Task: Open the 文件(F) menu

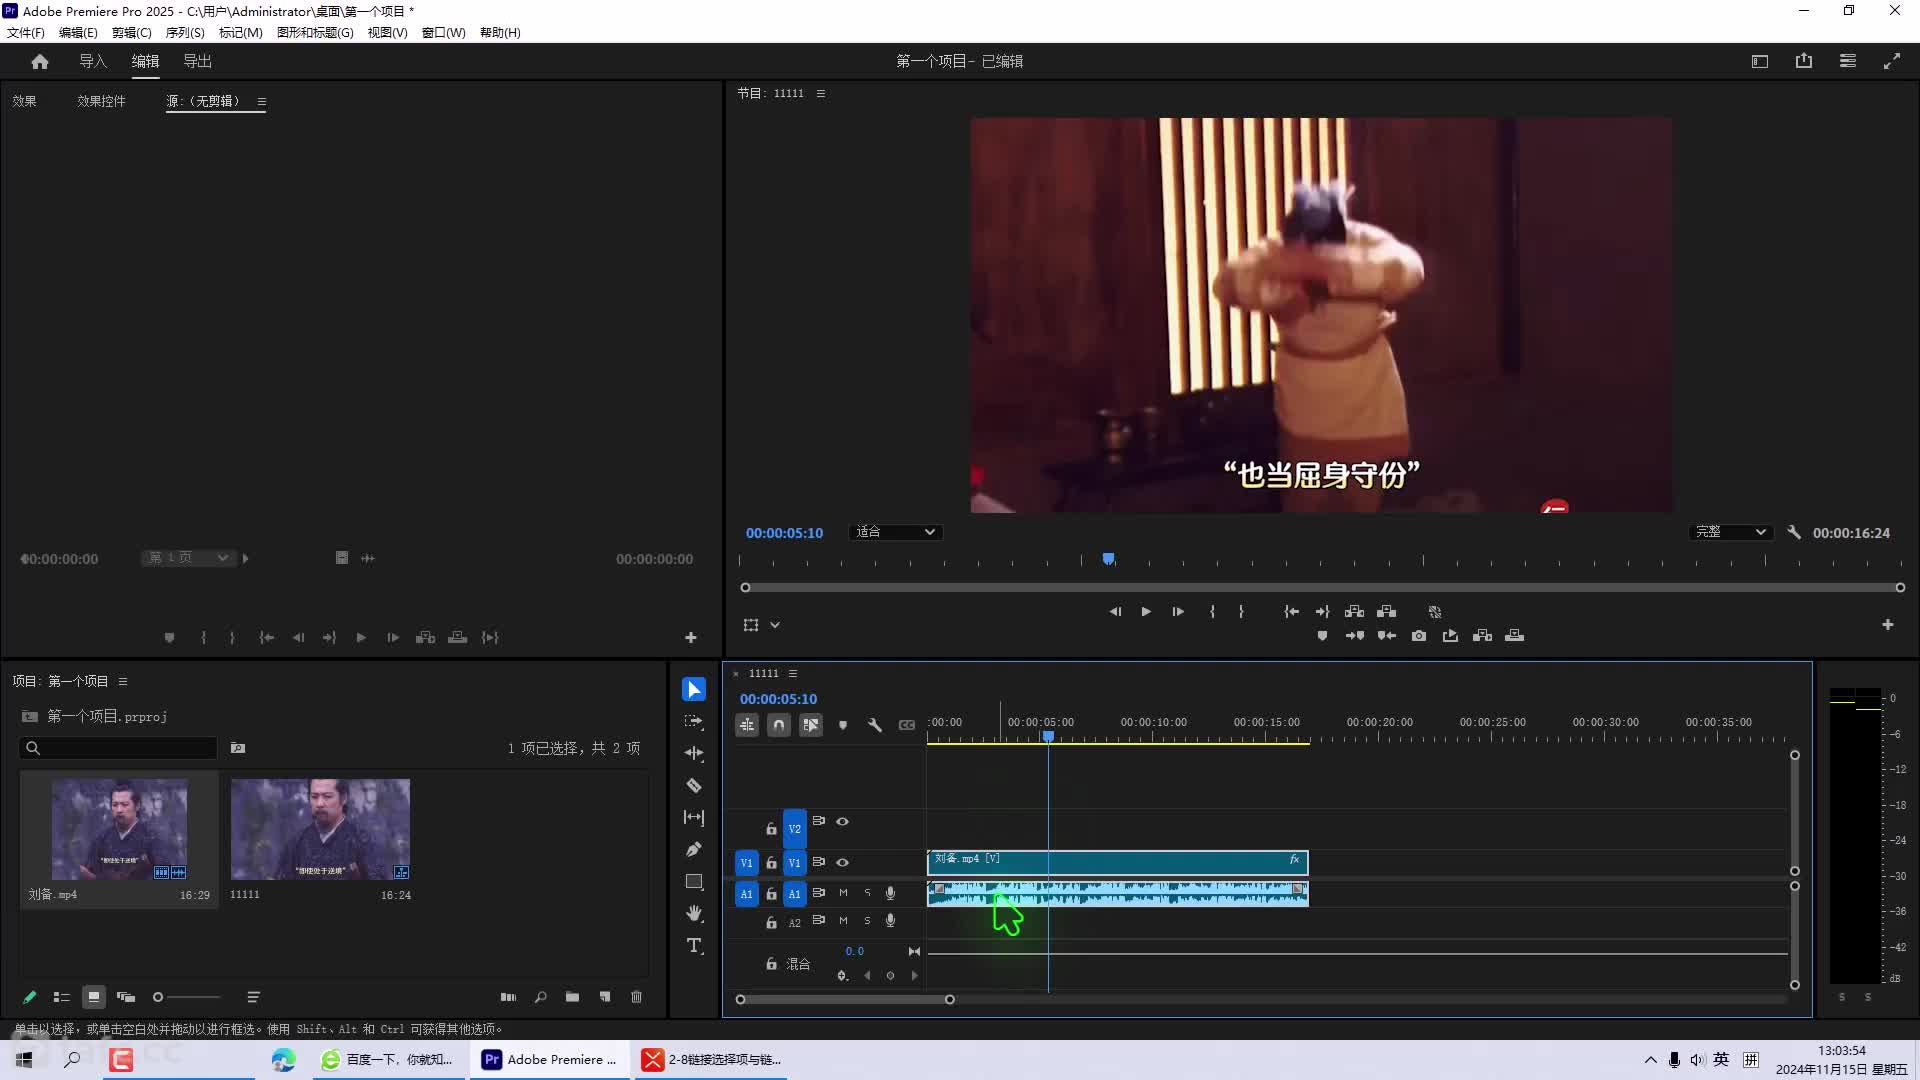Action: [26, 32]
